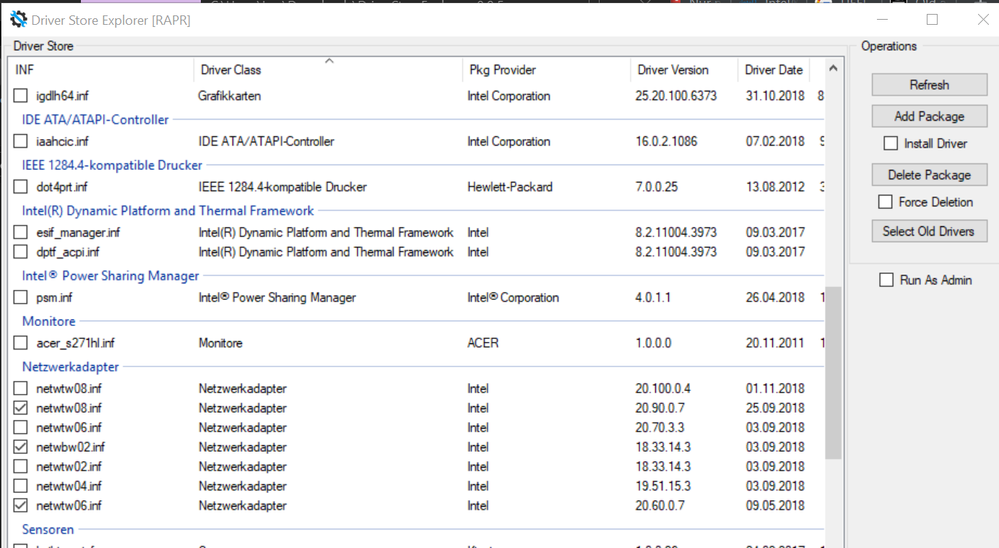The image size is (999, 548).
Task: Click the Driver Store Explorer app icon
Action: 18,19
